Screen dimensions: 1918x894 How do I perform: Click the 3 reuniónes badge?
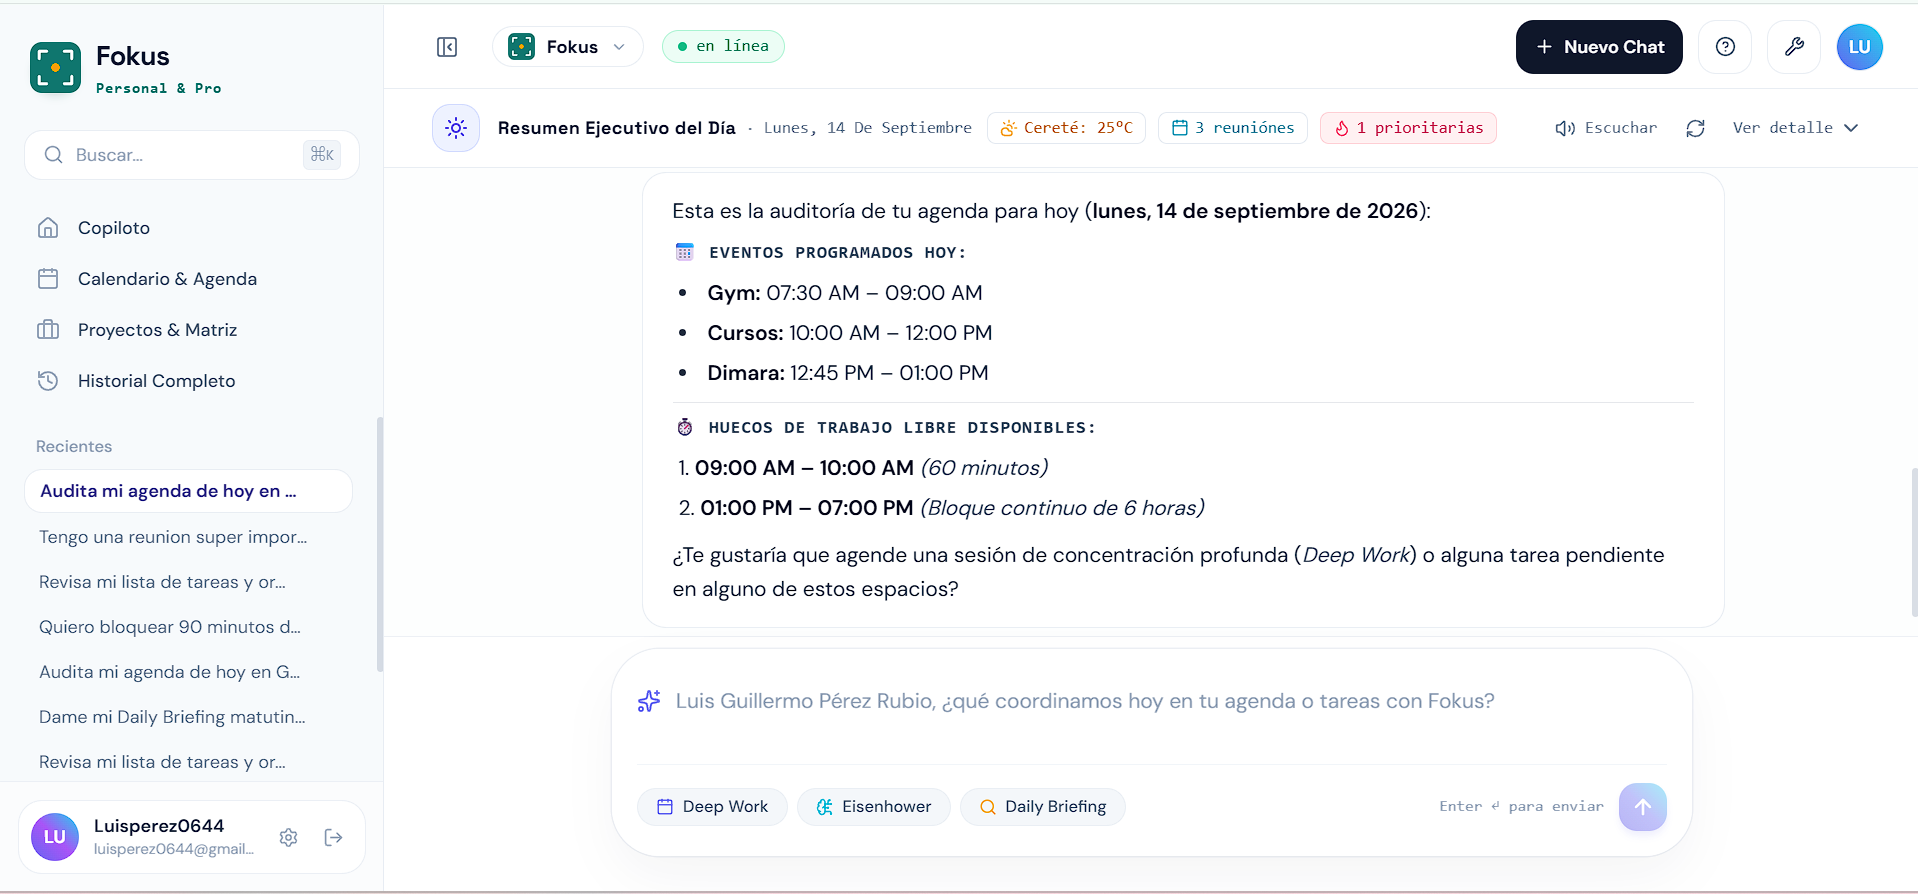click(x=1232, y=128)
